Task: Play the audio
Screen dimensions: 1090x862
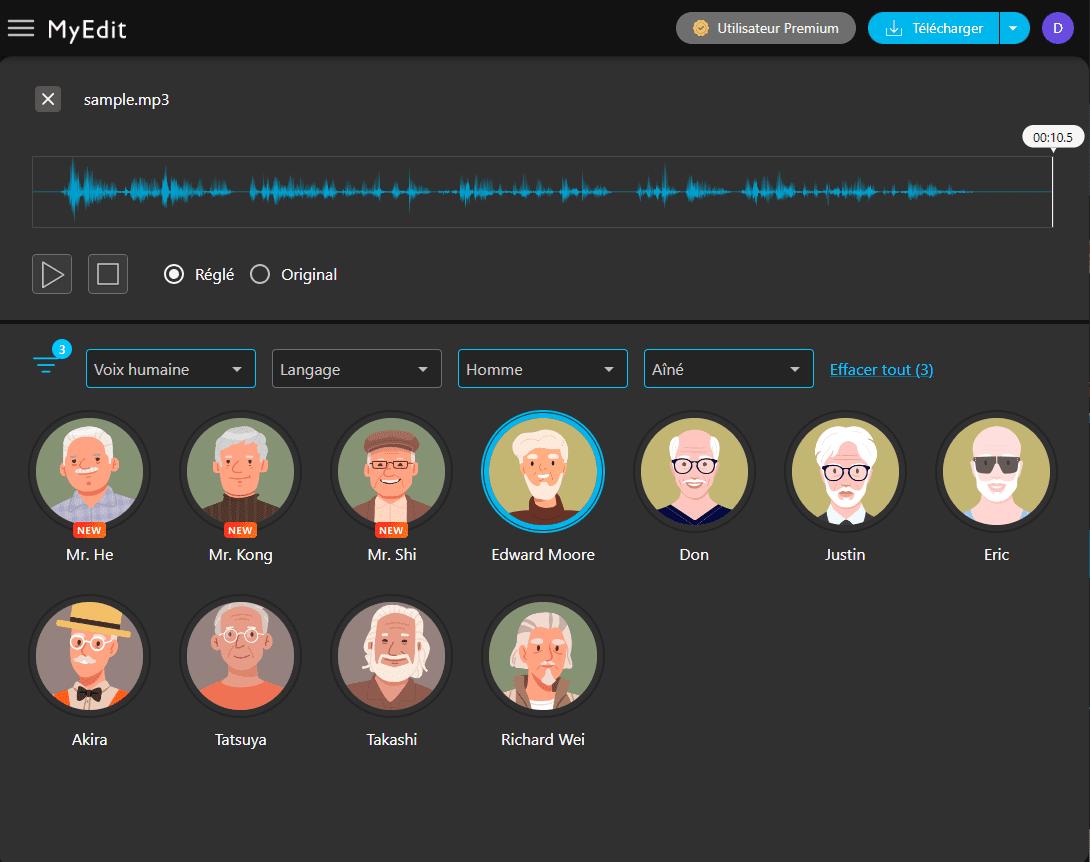Action: 52,274
